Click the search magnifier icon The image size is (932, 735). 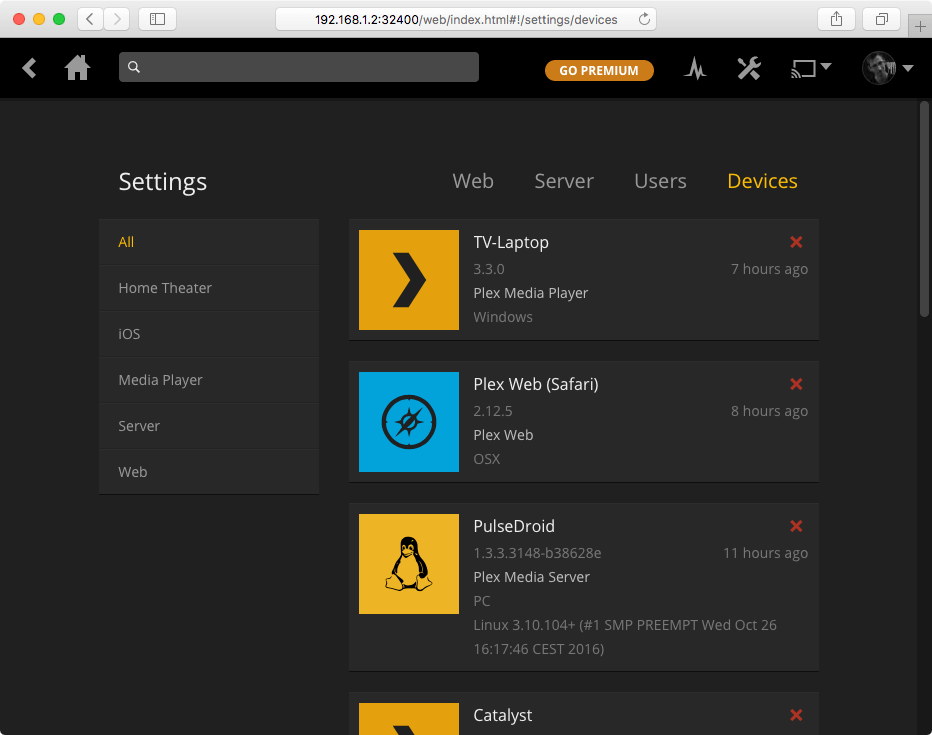[x=134, y=67]
